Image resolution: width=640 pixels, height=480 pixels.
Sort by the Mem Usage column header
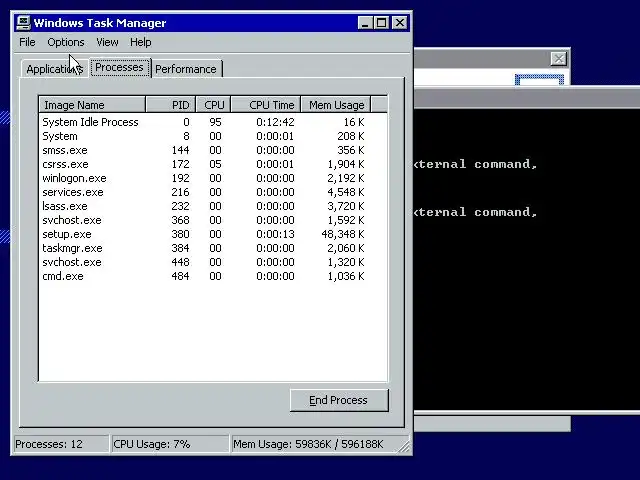point(336,105)
